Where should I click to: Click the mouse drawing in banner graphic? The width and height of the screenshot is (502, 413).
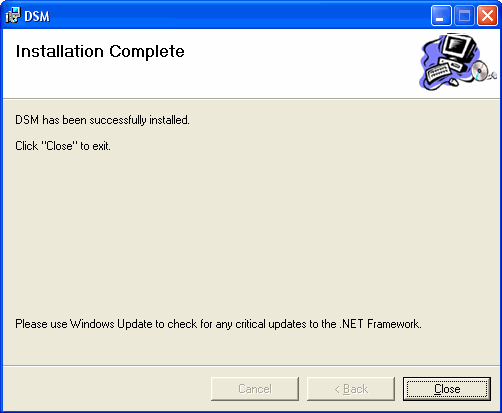coord(453,81)
